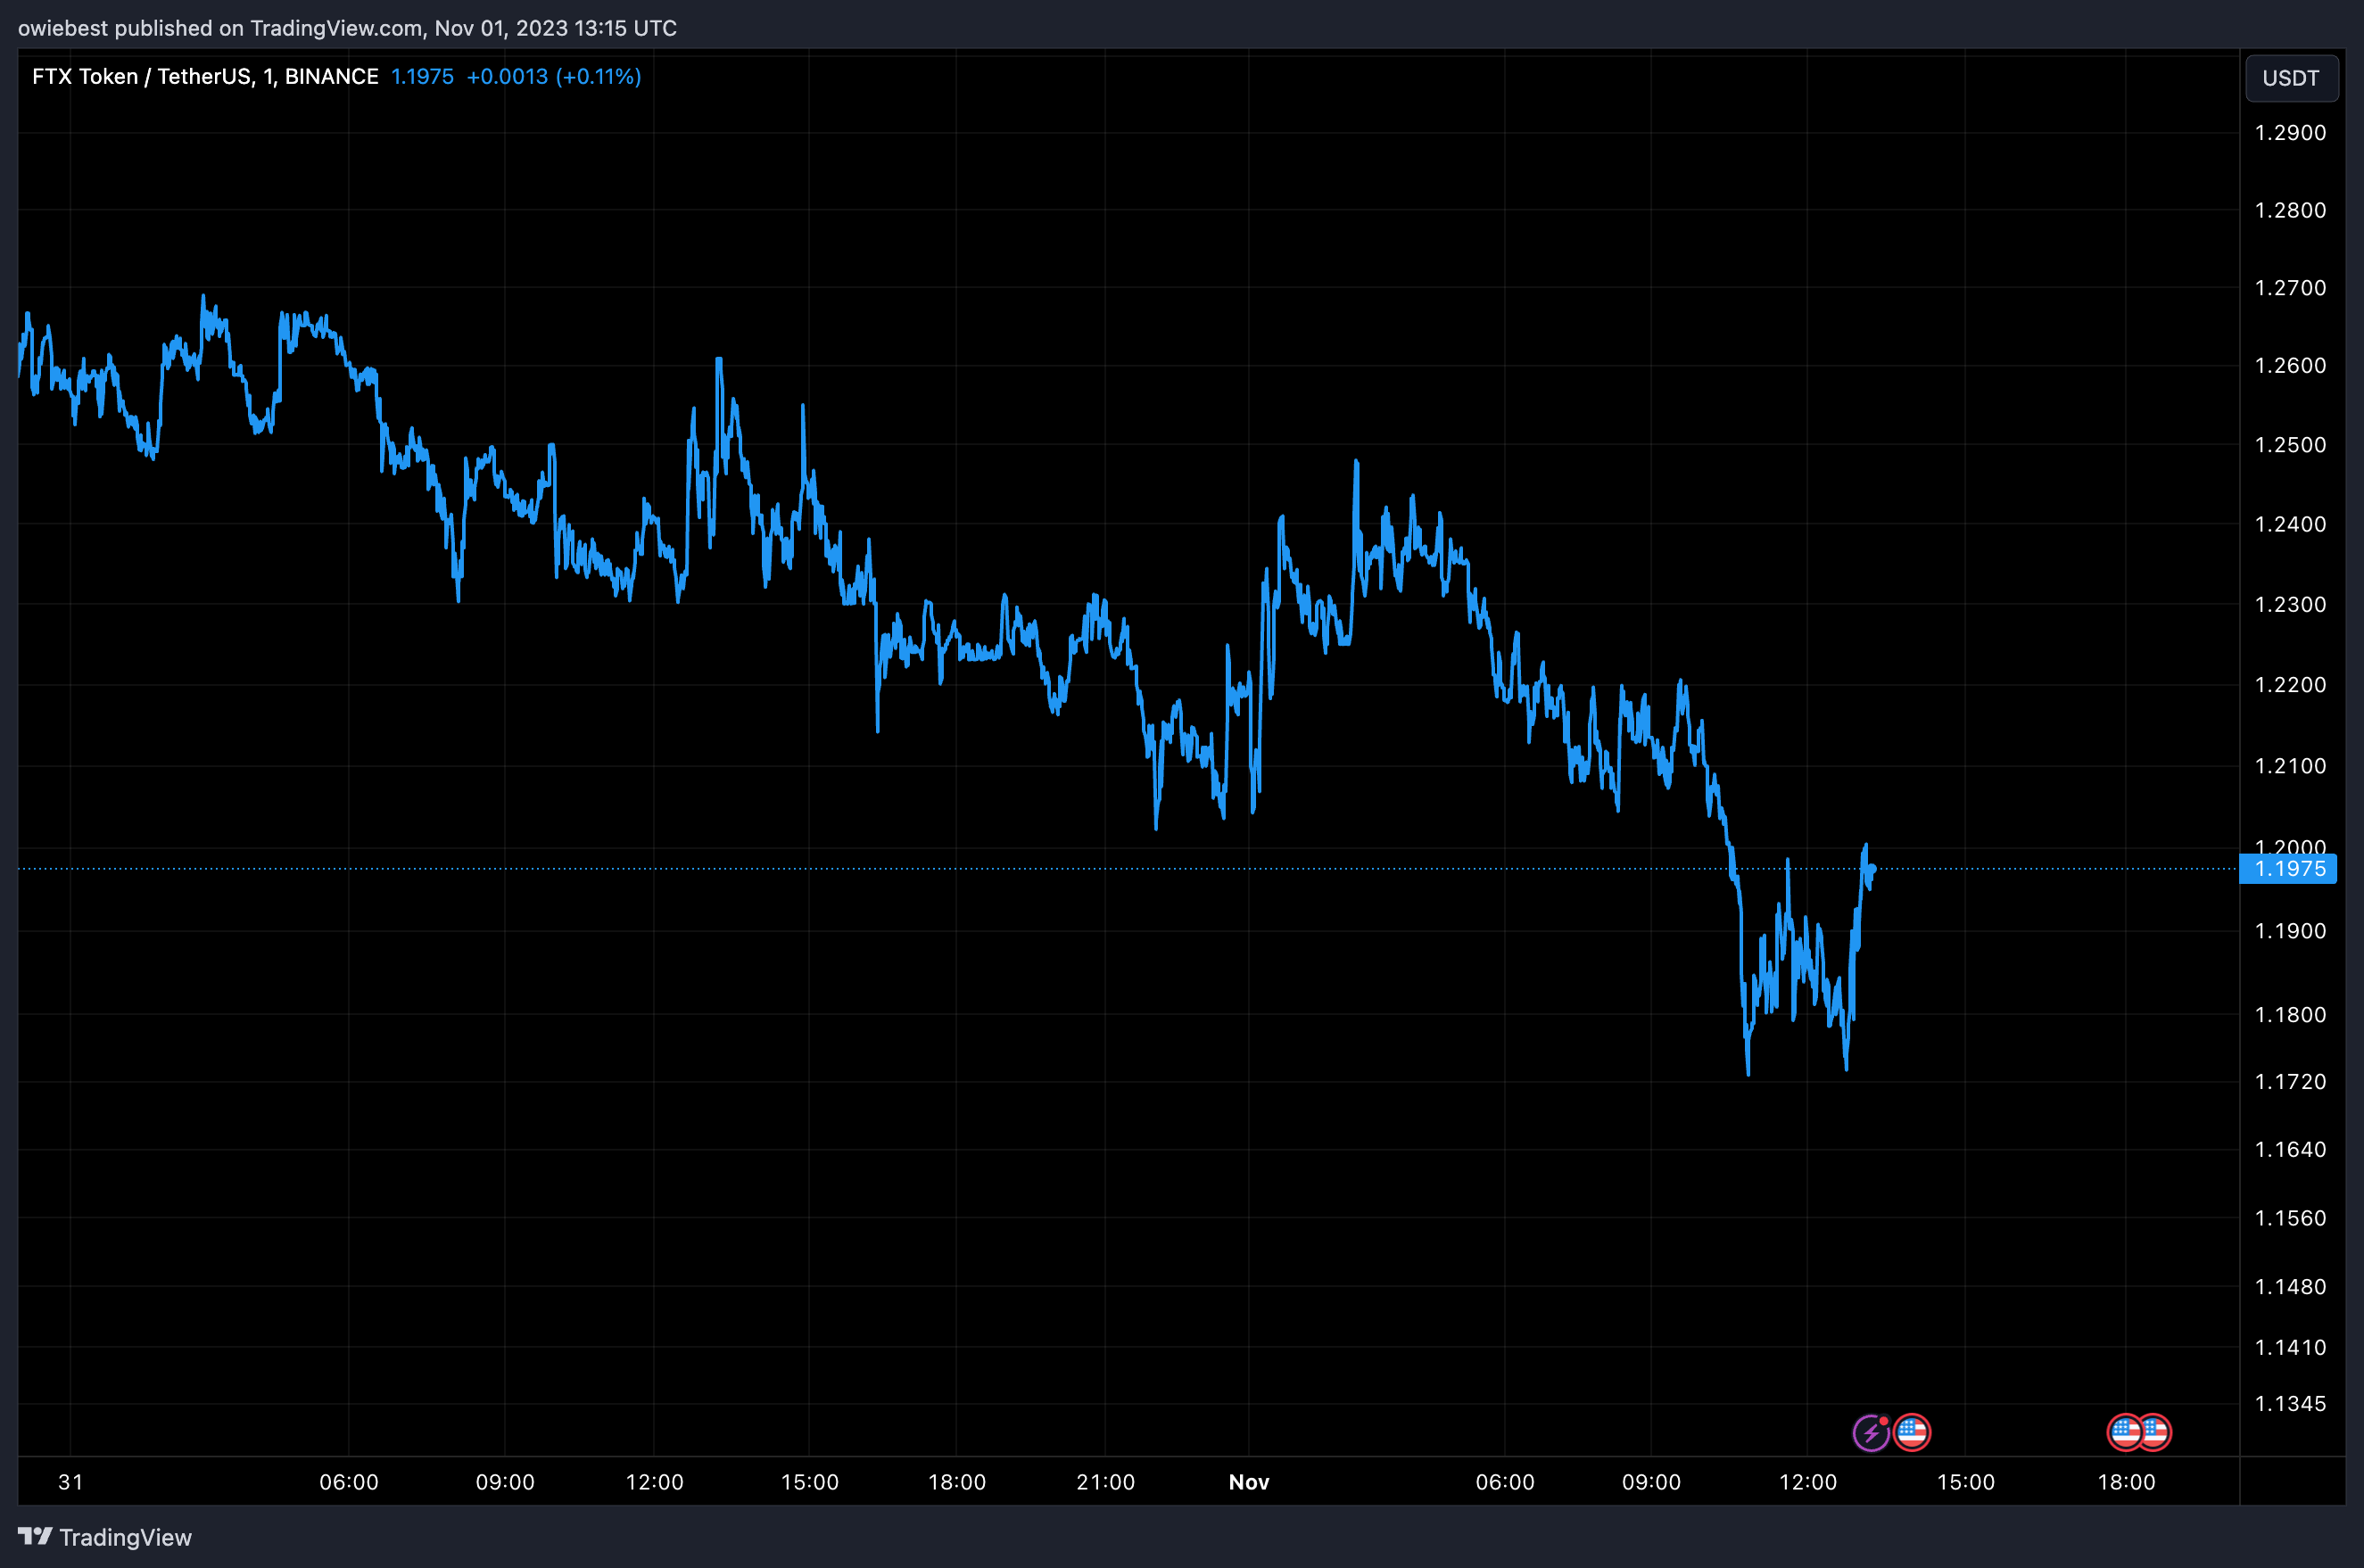Click the +0.0013 (+0.11%) change value
The height and width of the screenshot is (1568, 2364).
(x=554, y=76)
